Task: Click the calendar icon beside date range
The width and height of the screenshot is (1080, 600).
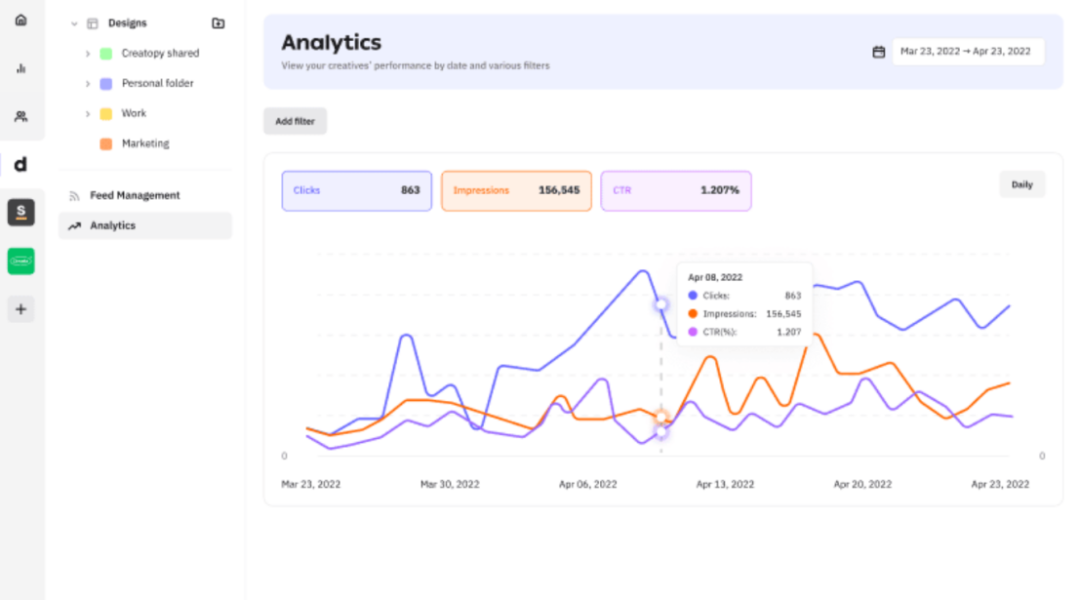Action: (879, 52)
